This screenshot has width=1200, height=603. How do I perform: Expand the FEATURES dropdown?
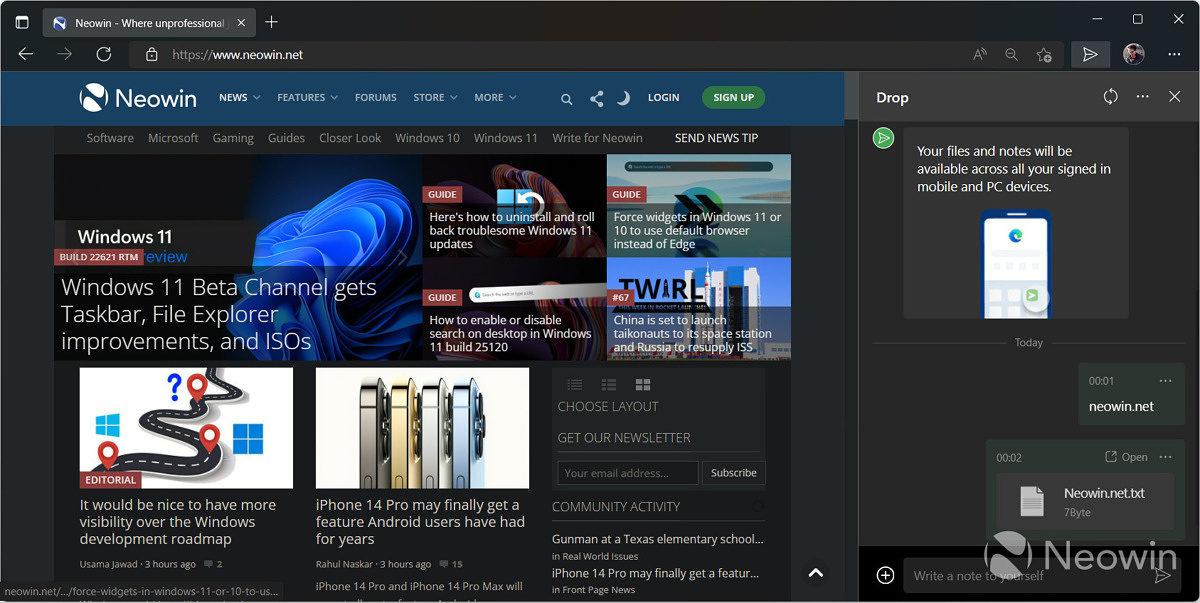(x=307, y=97)
